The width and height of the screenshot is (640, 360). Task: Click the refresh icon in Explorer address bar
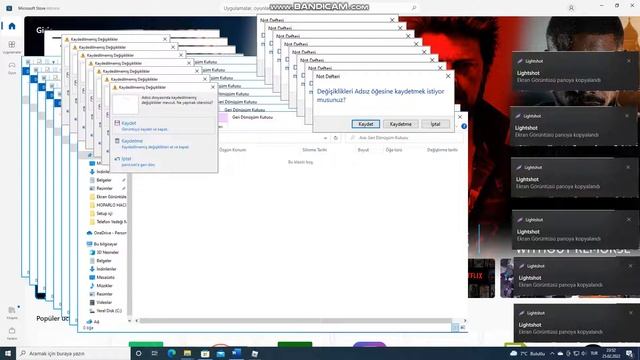pos(336,138)
